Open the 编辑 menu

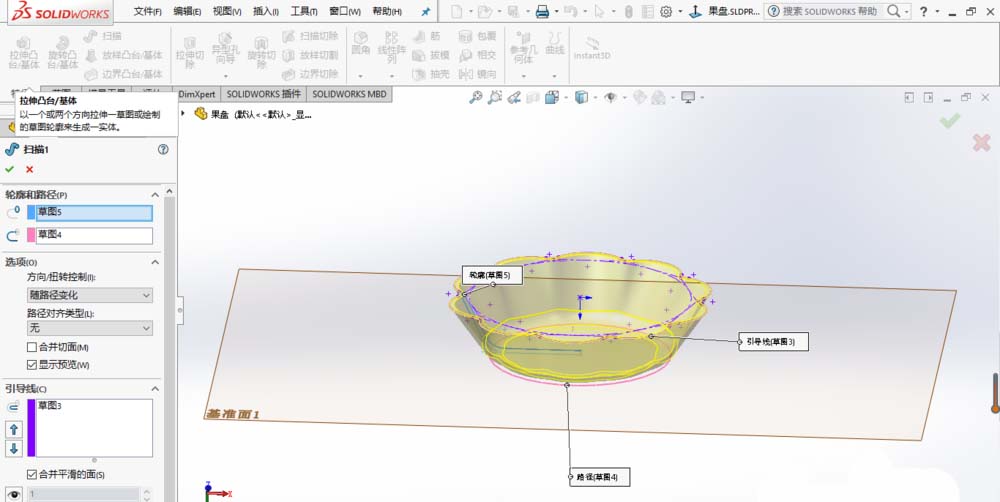point(187,11)
